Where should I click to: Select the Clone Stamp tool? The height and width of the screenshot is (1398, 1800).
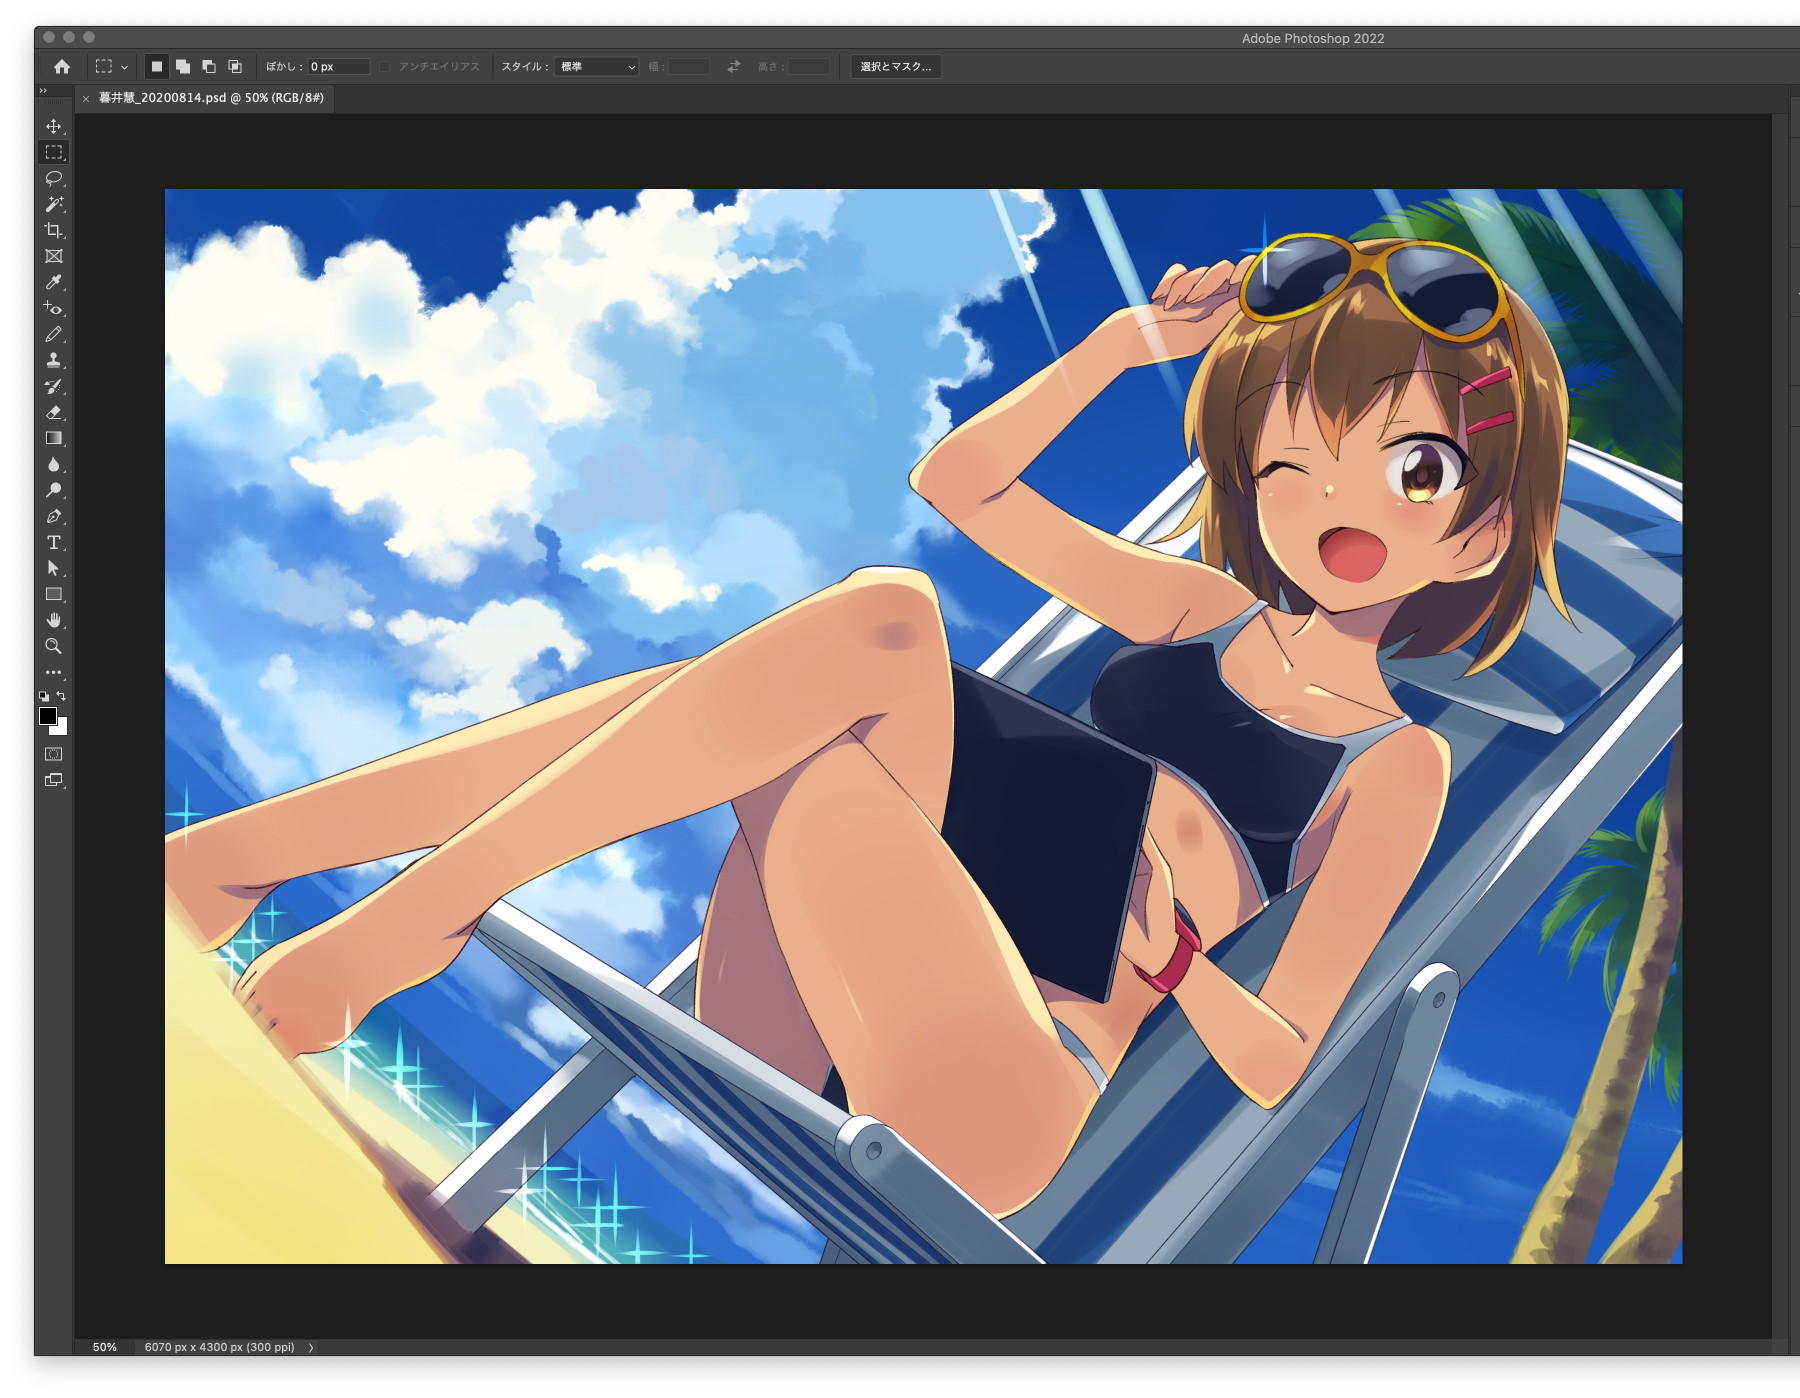(x=54, y=361)
